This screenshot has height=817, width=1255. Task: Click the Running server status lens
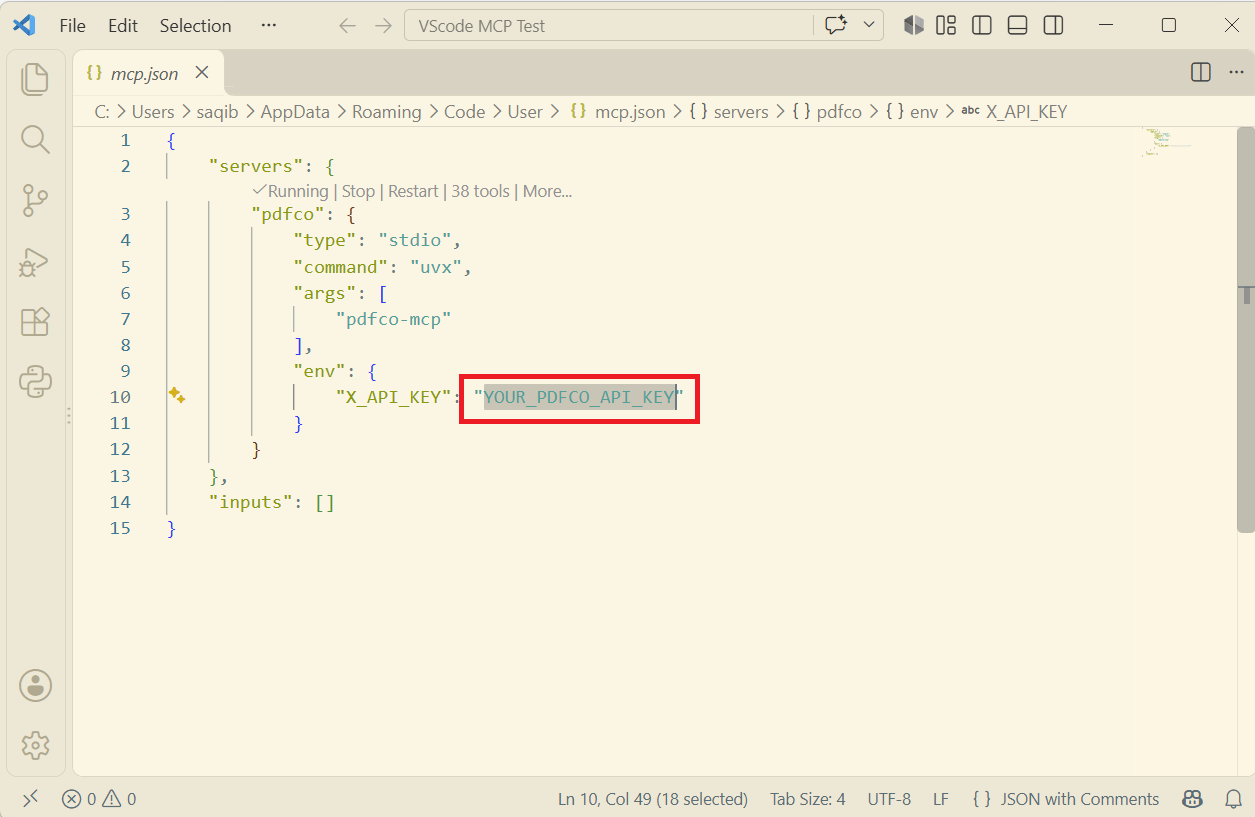click(290, 191)
